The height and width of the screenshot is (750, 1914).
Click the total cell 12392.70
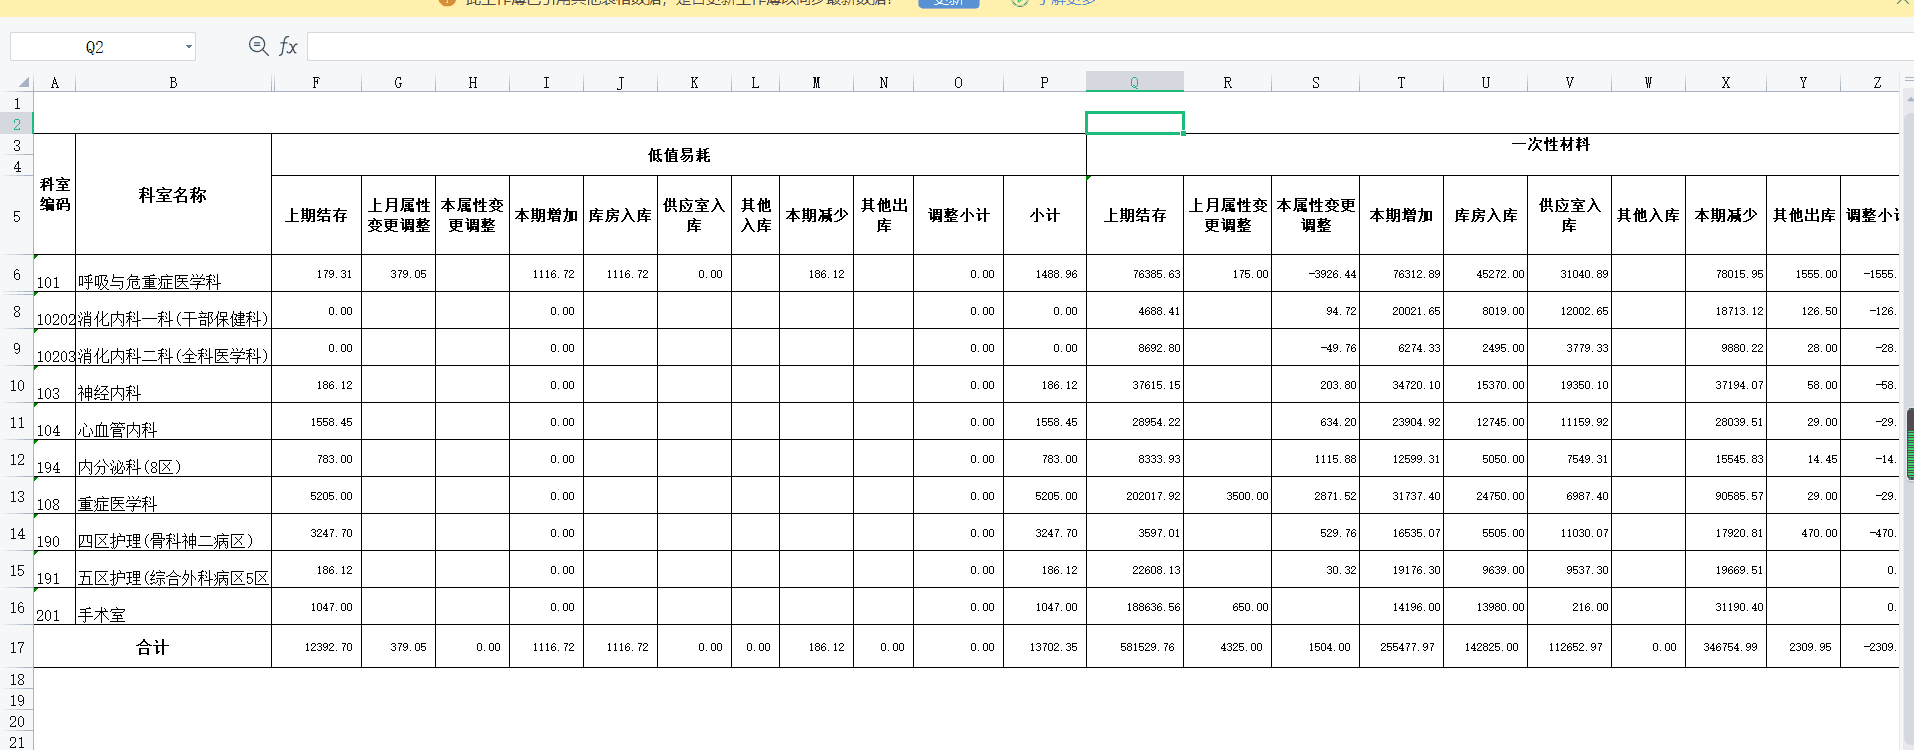coord(316,647)
